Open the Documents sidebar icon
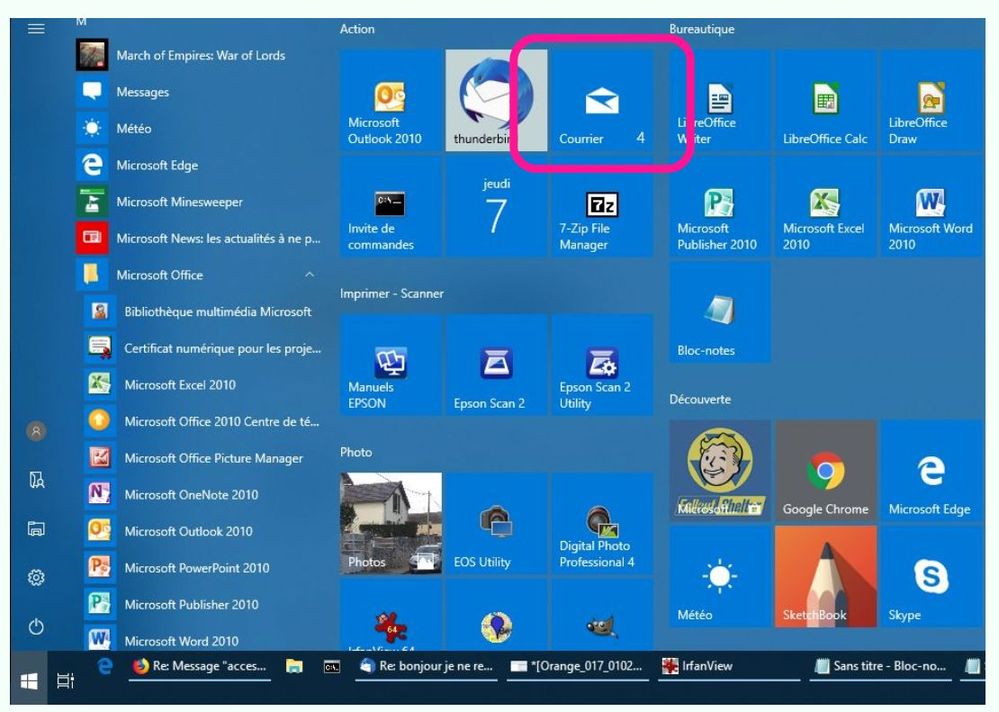The width and height of the screenshot is (999, 712). [x=36, y=480]
